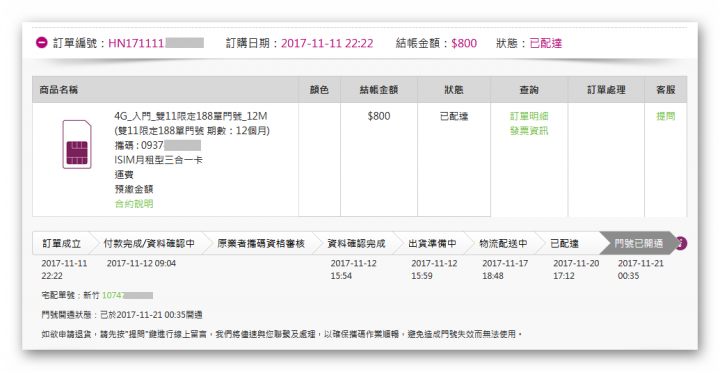
Task: Click the 2017-11-12 09:04 timestamp
Action: [x=141, y=263]
